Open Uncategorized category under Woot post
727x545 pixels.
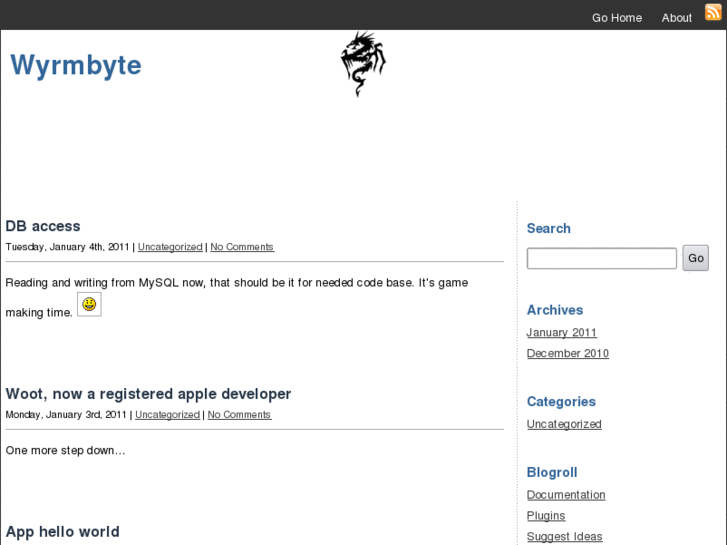coord(167,415)
